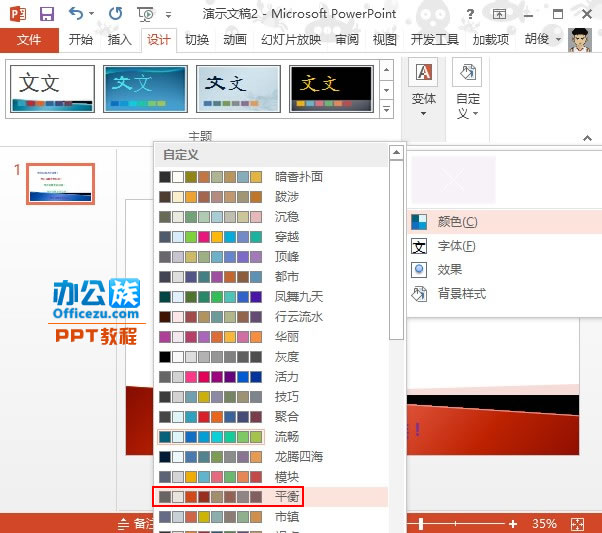The height and width of the screenshot is (533, 602).
Task: Open the 效果 (Effects) submenu
Action: (449, 270)
